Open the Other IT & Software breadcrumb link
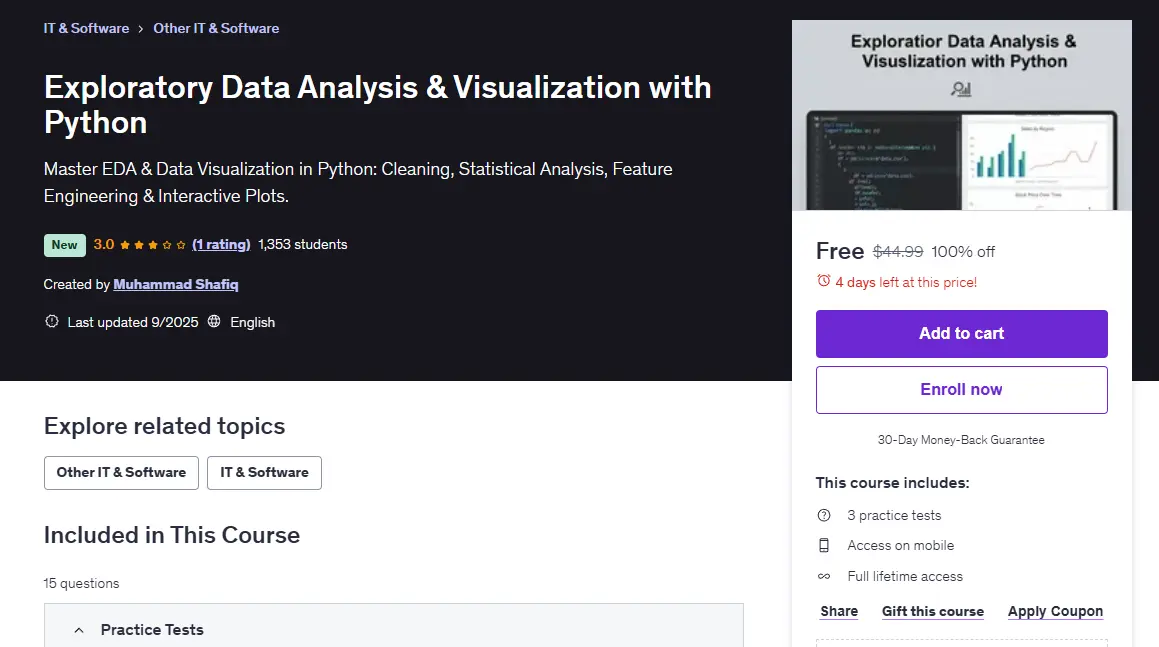Viewport: 1159px width, 647px height. click(x=216, y=28)
